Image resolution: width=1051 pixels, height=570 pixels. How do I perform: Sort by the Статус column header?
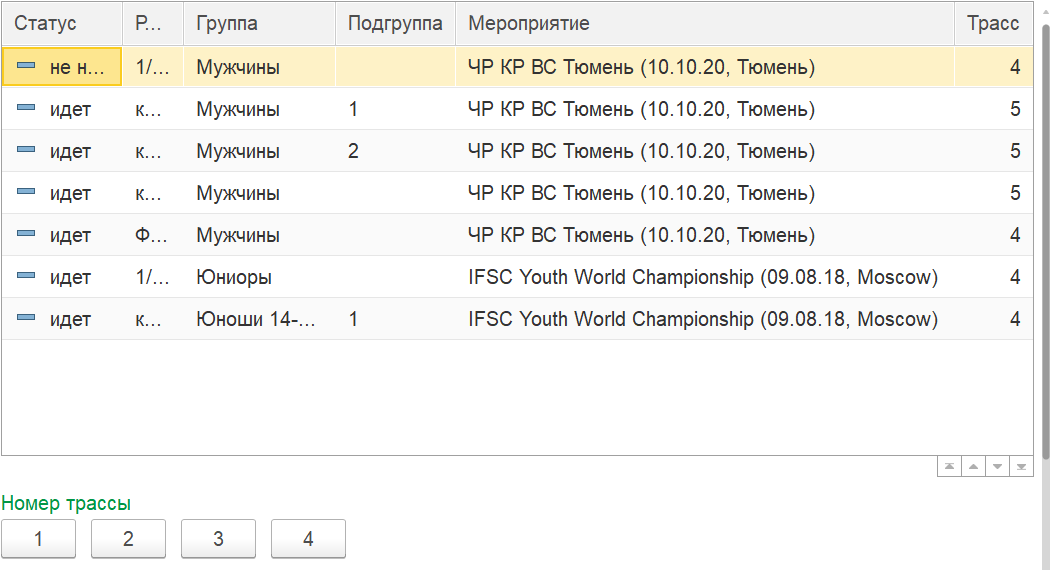45,24
